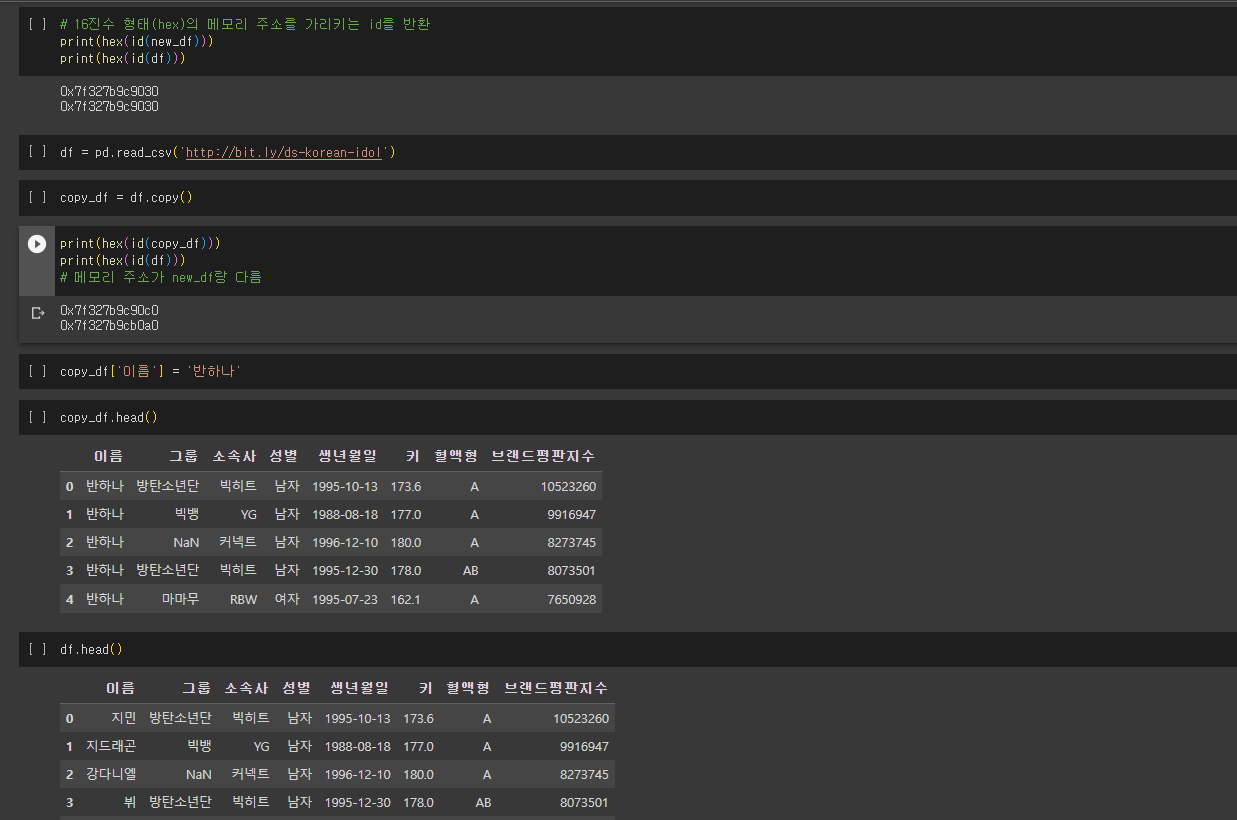Select output text 0x7f327b9cb0a0
Screen dimensions: 1237x820
click(109, 325)
